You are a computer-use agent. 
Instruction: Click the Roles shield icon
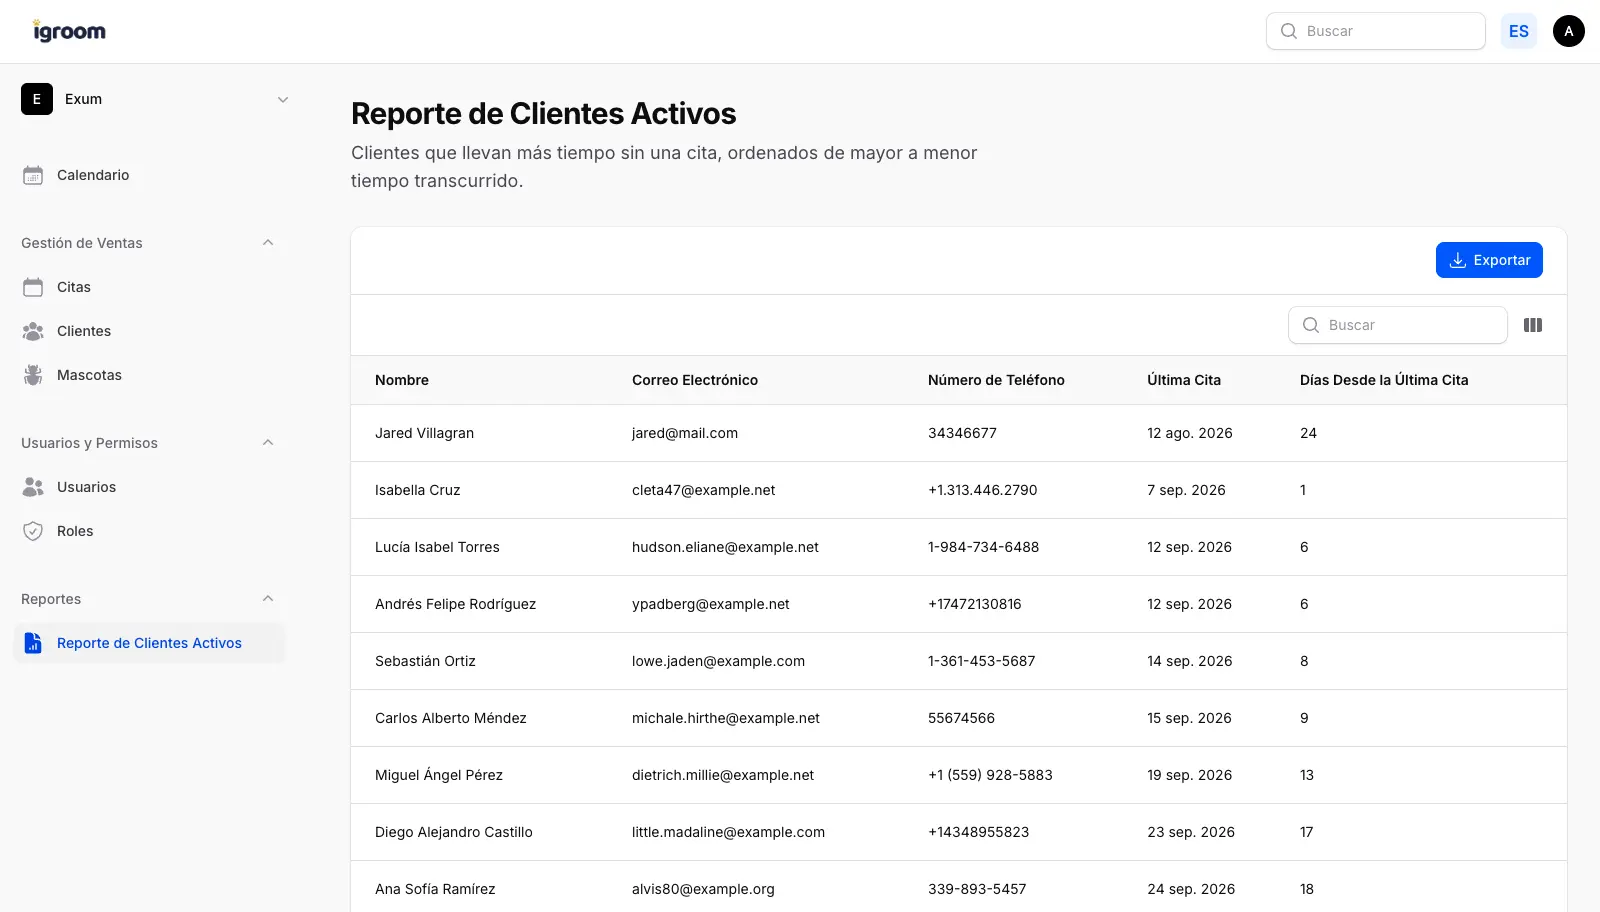coord(33,531)
